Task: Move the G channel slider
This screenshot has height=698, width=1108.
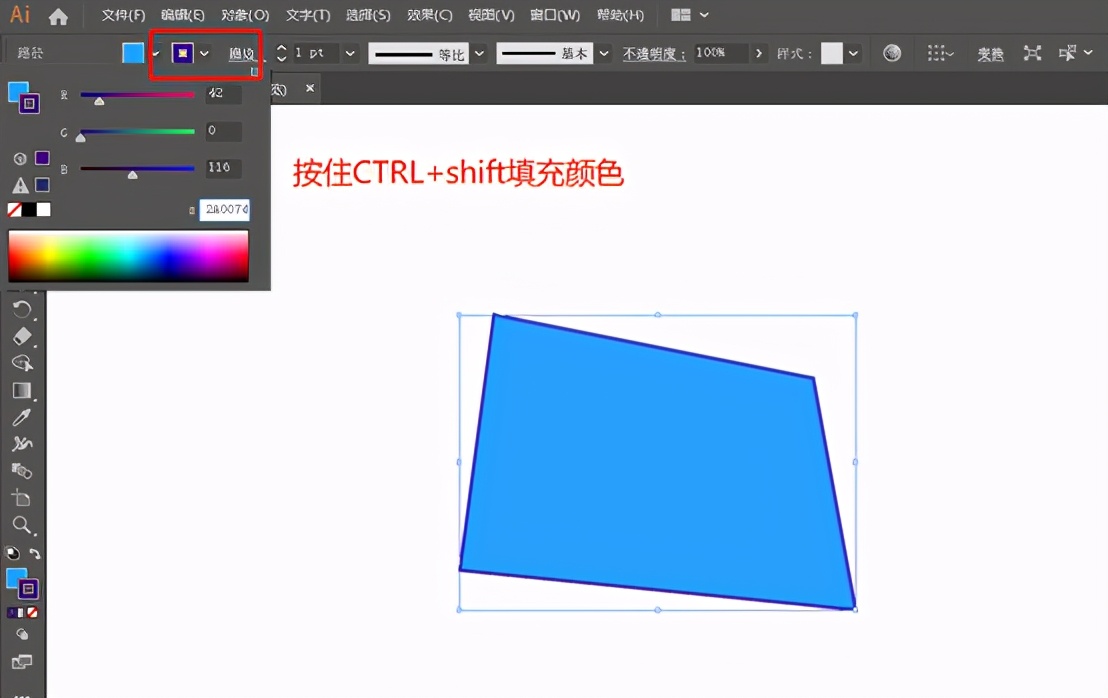Action: click(x=81, y=138)
